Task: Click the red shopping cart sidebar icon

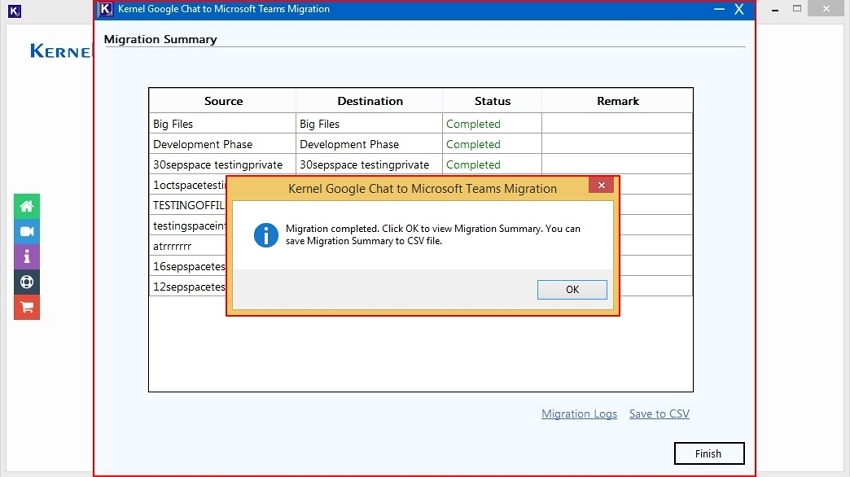Action: coord(27,307)
